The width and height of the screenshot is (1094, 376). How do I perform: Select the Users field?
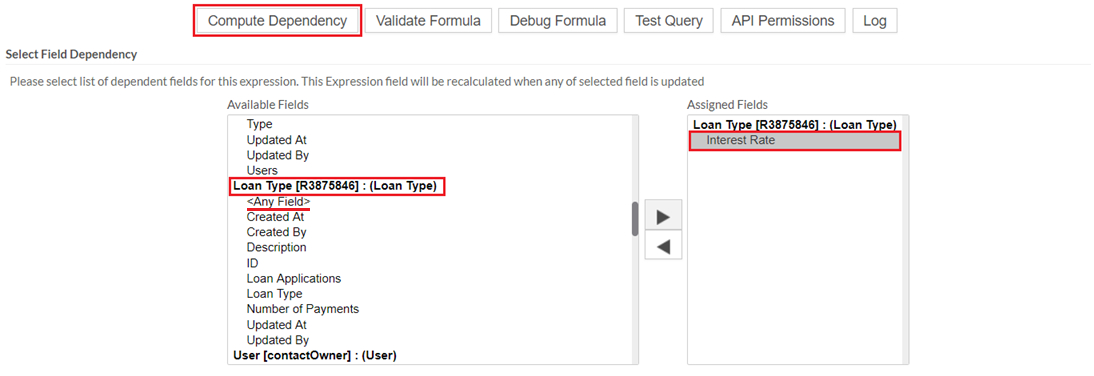262,170
